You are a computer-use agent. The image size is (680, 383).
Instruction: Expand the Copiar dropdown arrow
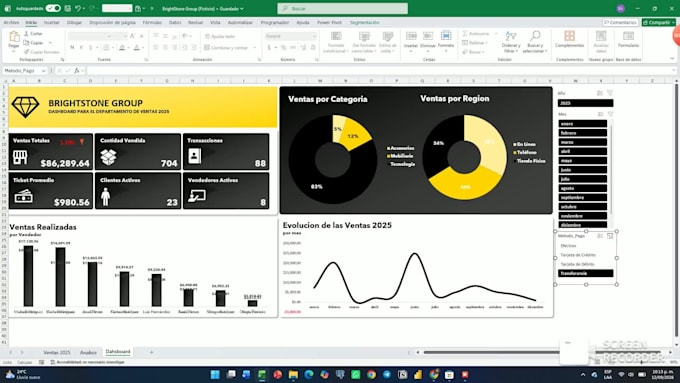pos(50,43)
